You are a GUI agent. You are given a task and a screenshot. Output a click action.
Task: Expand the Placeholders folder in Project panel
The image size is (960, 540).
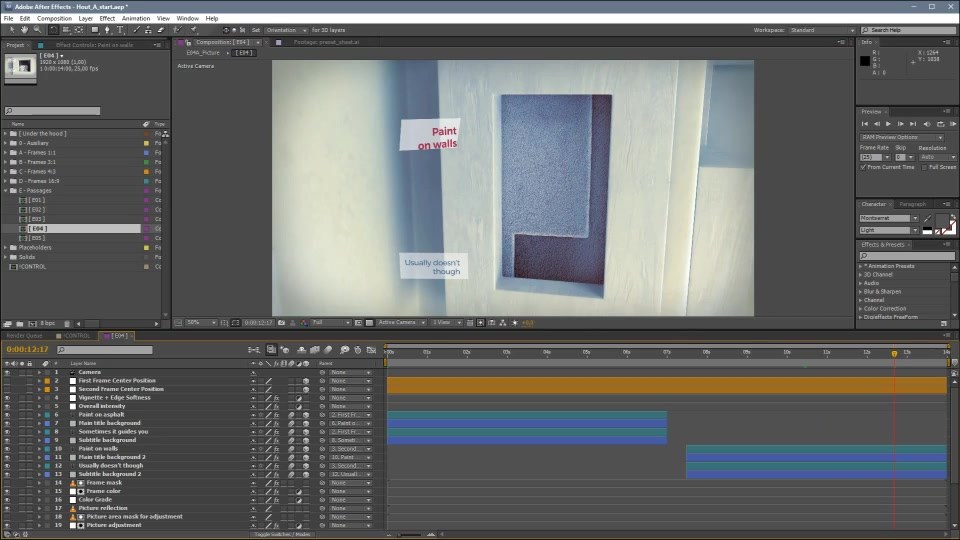(x=6, y=248)
